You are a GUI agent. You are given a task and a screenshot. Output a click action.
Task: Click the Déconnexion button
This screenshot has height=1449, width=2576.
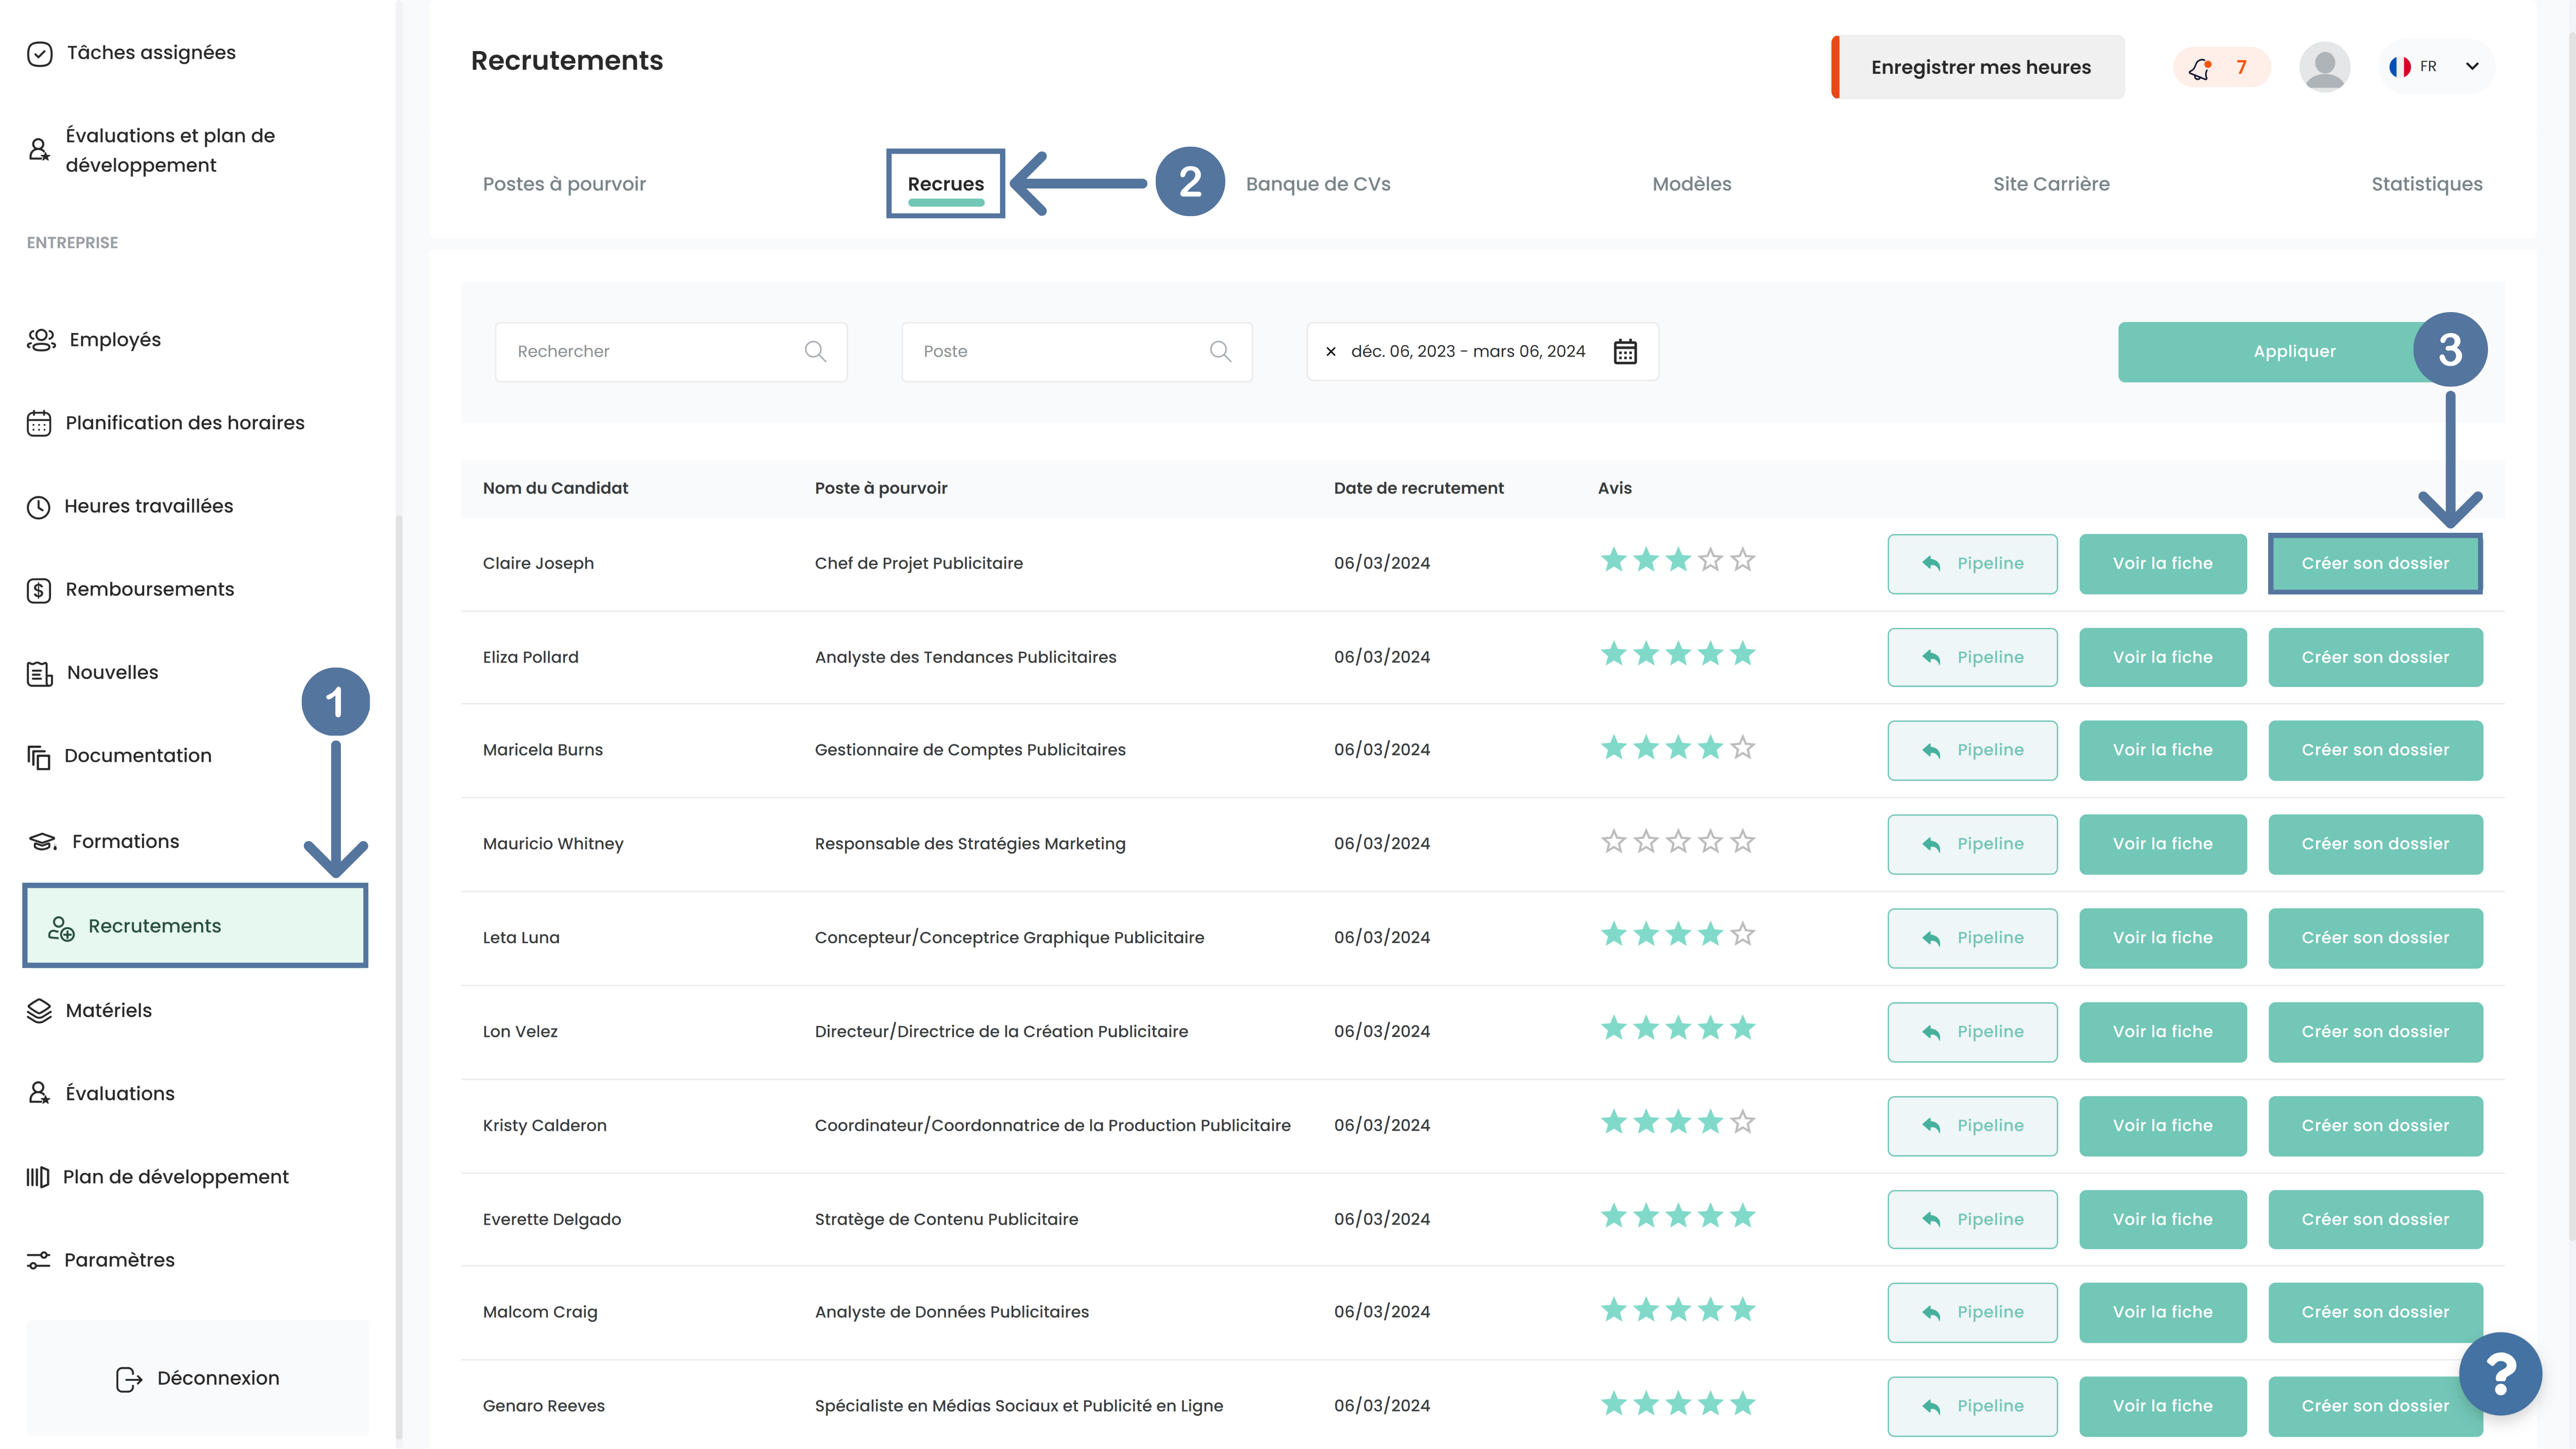tap(198, 1379)
